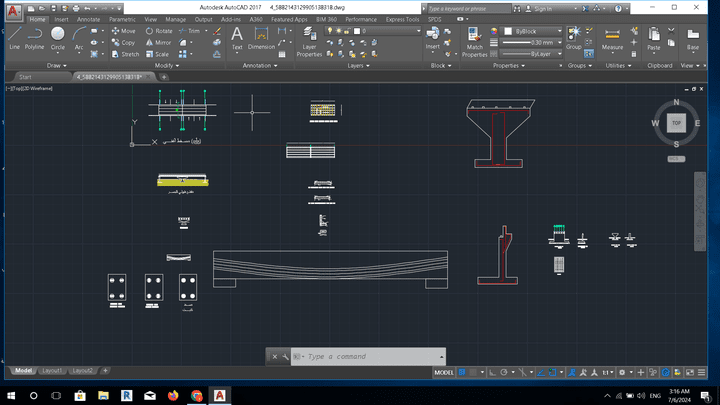Open ByBlock object color selector
This screenshot has width=720, height=405.
click(533, 31)
